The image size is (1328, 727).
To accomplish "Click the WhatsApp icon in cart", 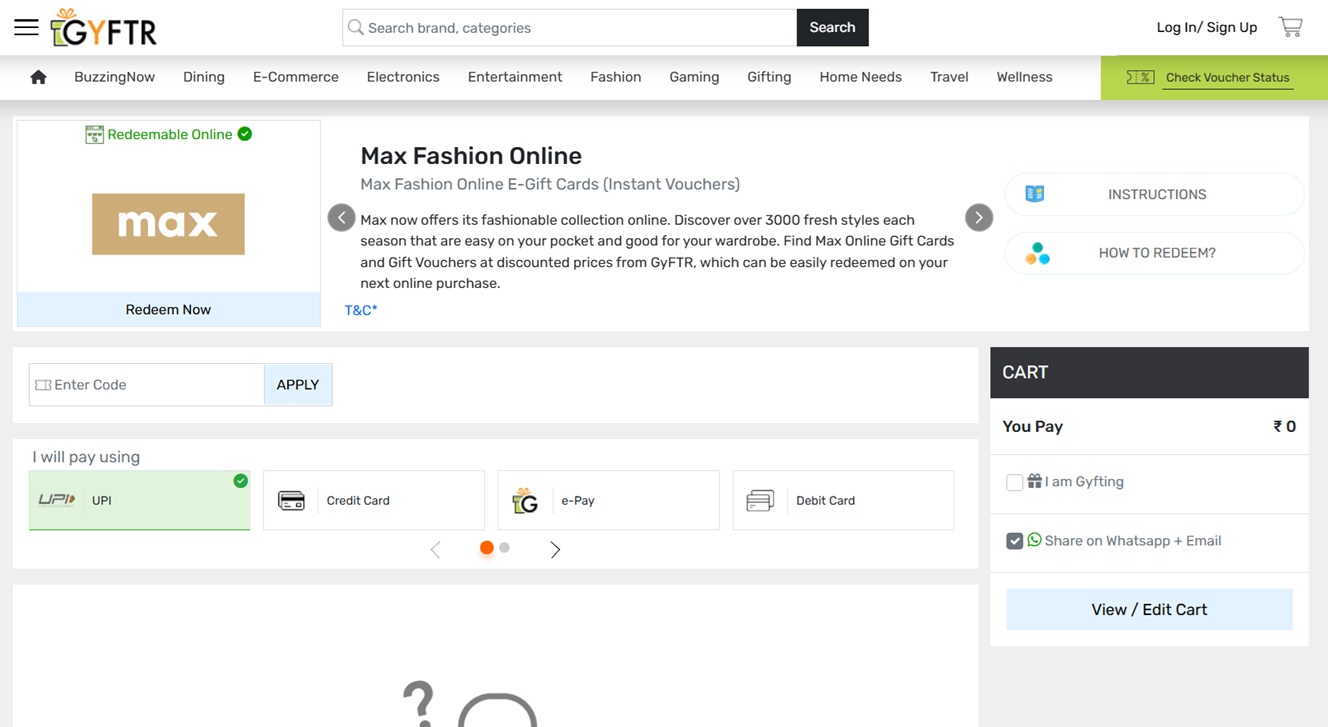I will tap(1034, 540).
